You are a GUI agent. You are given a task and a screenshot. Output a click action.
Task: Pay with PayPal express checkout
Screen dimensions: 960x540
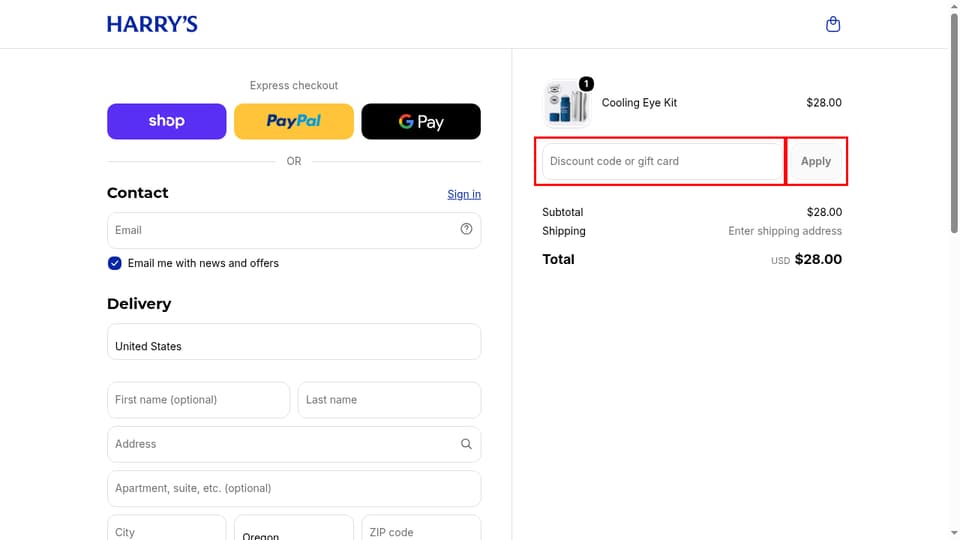(x=294, y=121)
